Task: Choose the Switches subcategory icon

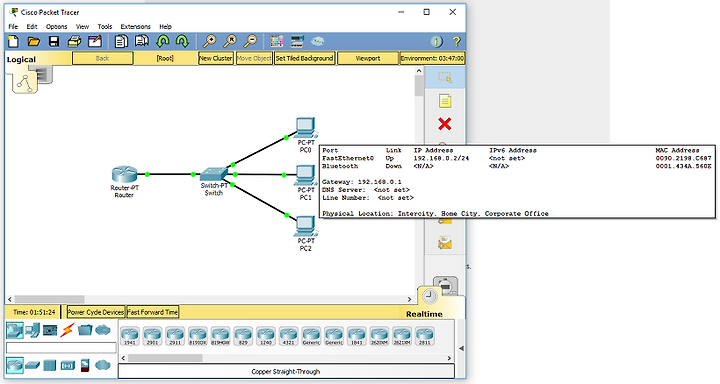Action: pyautogui.click(x=33, y=366)
